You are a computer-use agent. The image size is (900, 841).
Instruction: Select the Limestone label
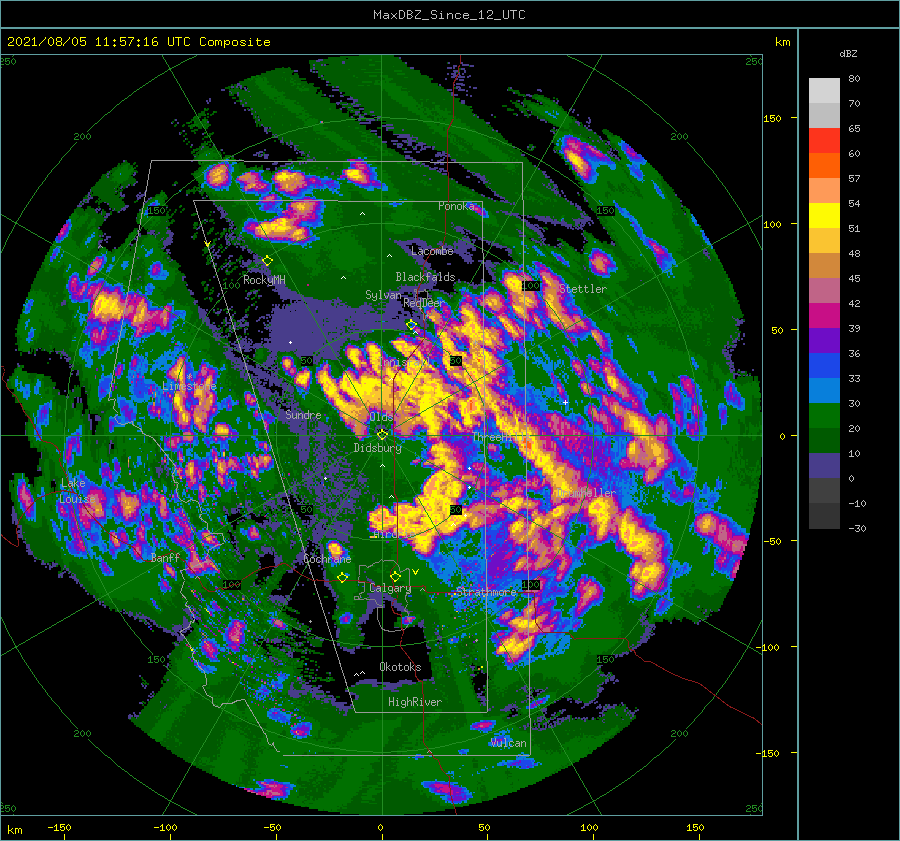point(189,386)
